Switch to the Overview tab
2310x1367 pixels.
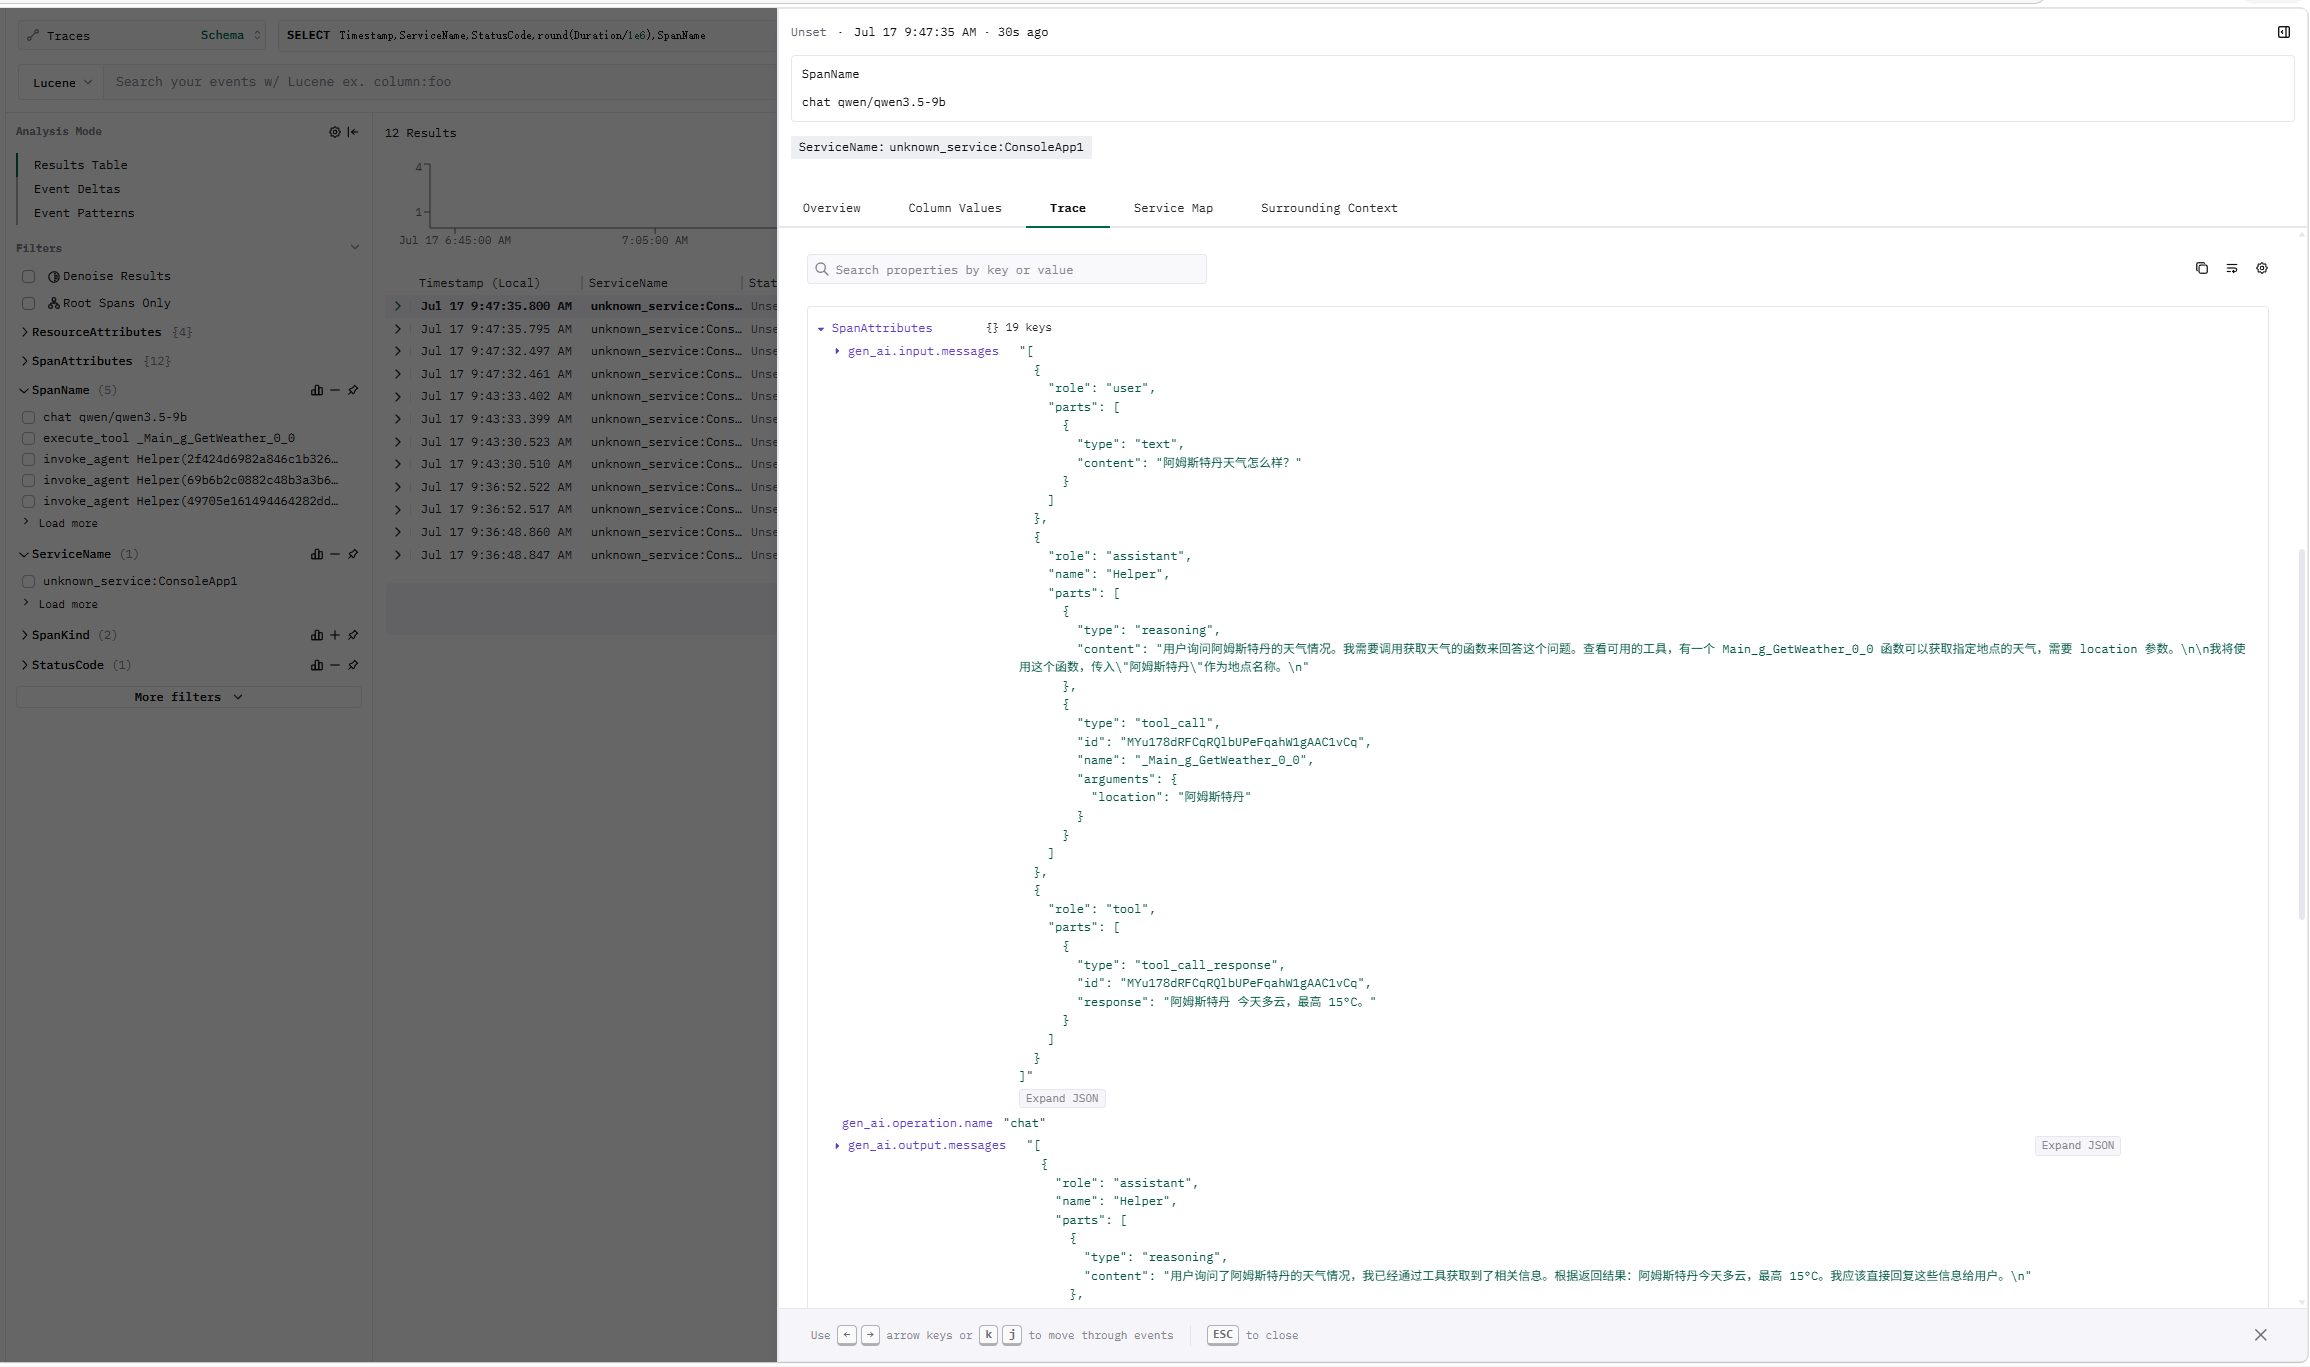(831, 208)
